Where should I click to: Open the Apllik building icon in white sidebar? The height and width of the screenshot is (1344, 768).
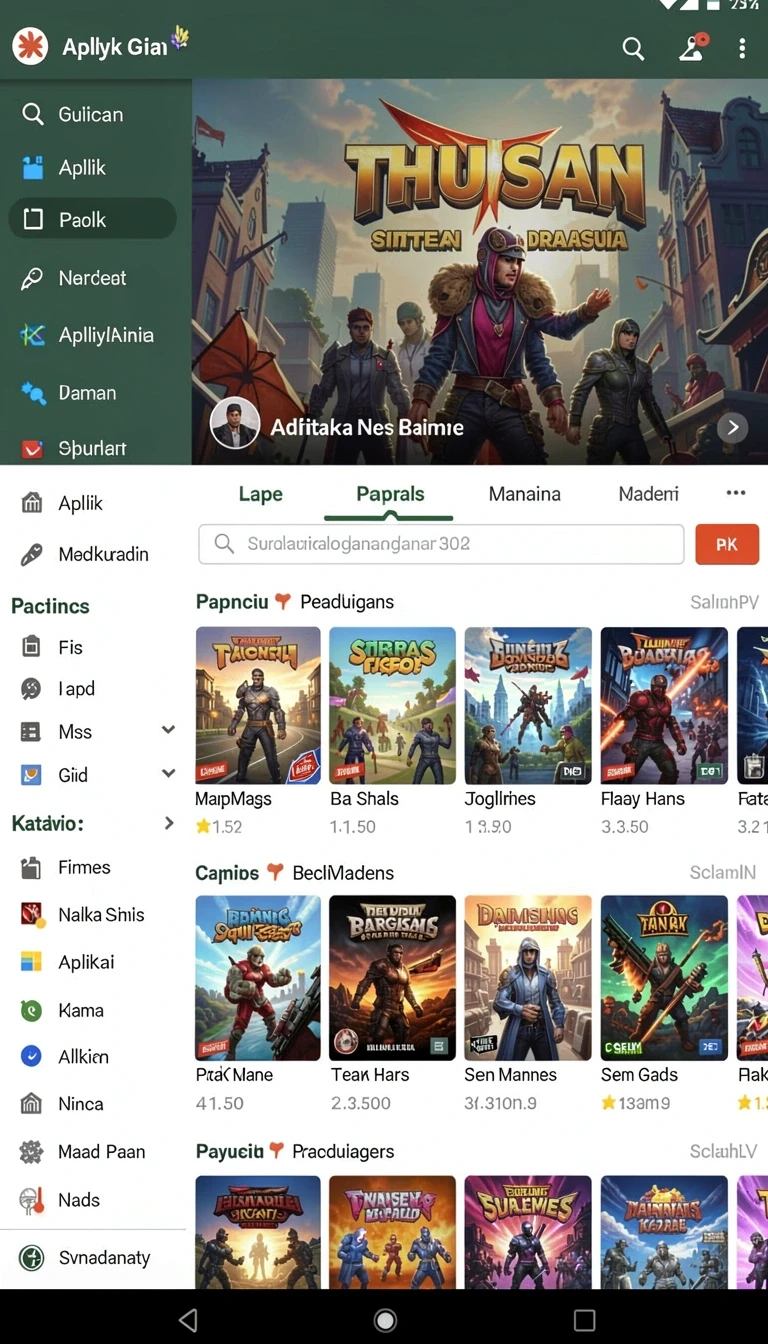click(x=32, y=503)
